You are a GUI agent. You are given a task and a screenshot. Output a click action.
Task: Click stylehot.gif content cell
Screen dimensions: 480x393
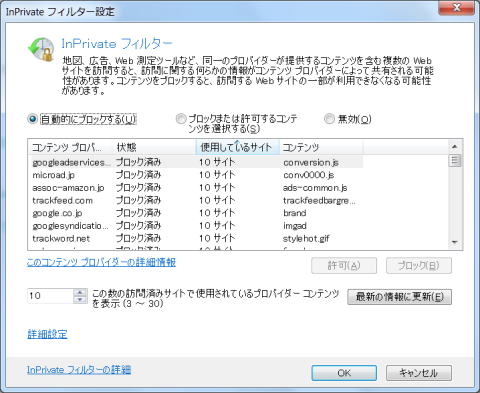[306, 238]
